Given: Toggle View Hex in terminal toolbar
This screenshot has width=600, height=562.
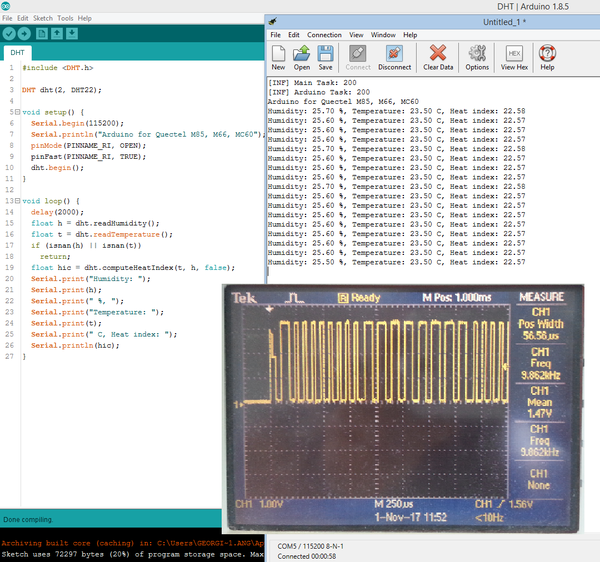Looking at the screenshot, I should click(514, 58).
